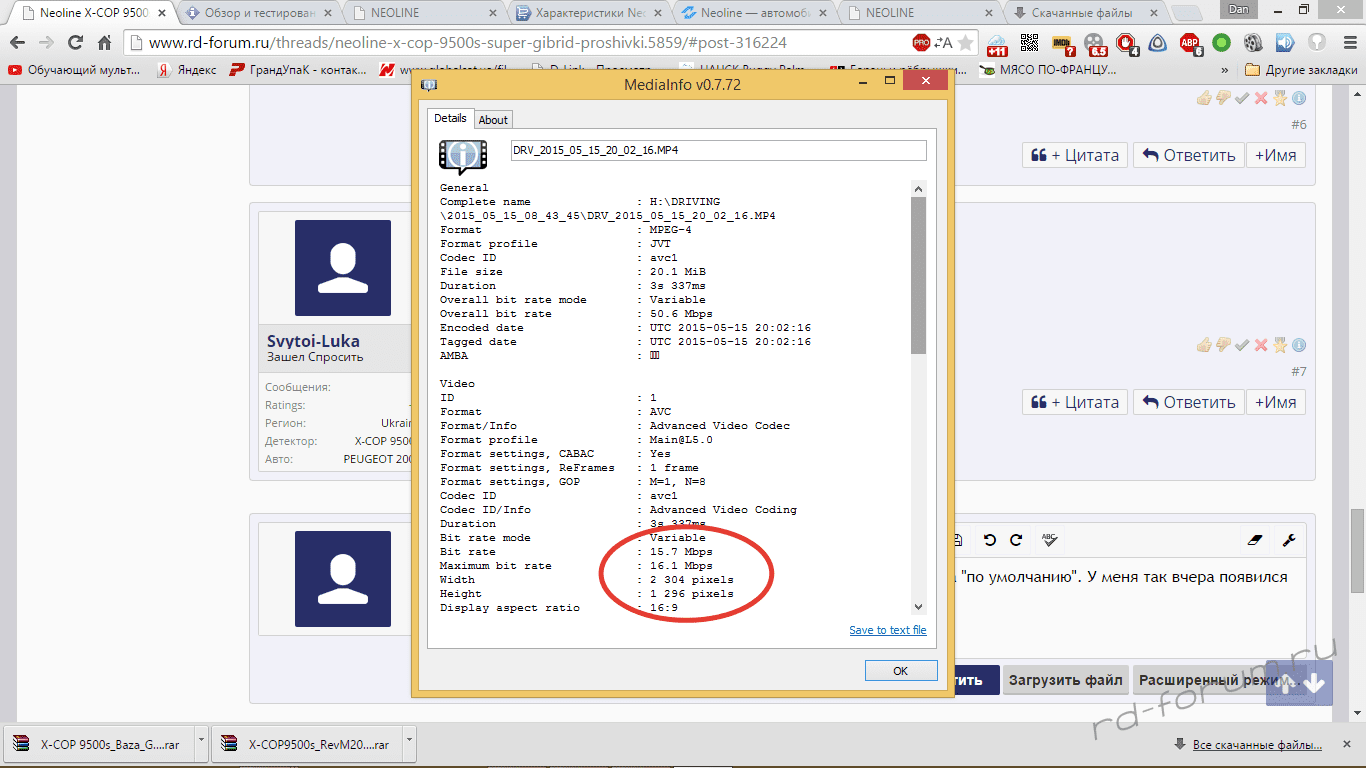Open the Яндекс bookmark
The image size is (1366, 768).
(x=186, y=70)
